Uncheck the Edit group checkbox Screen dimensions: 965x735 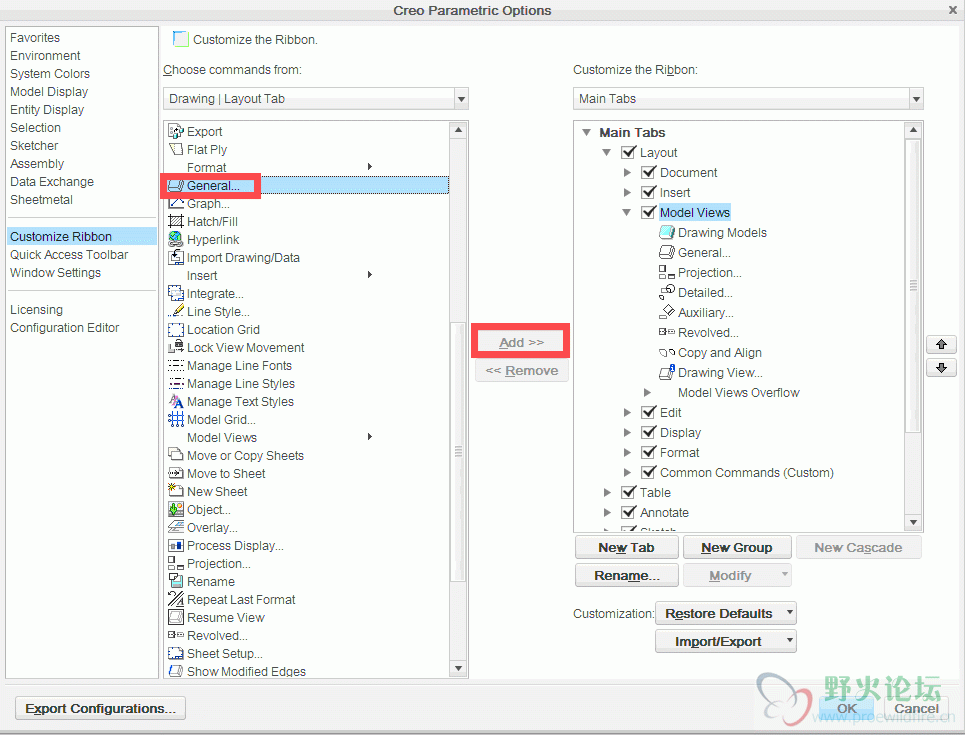point(648,412)
